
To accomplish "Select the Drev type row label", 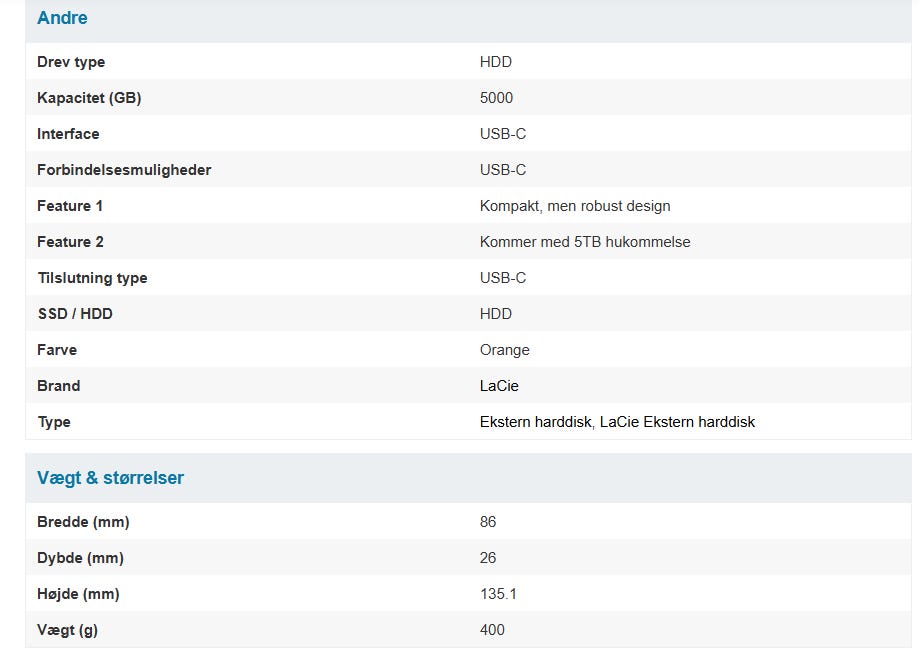I will pos(71,62).
